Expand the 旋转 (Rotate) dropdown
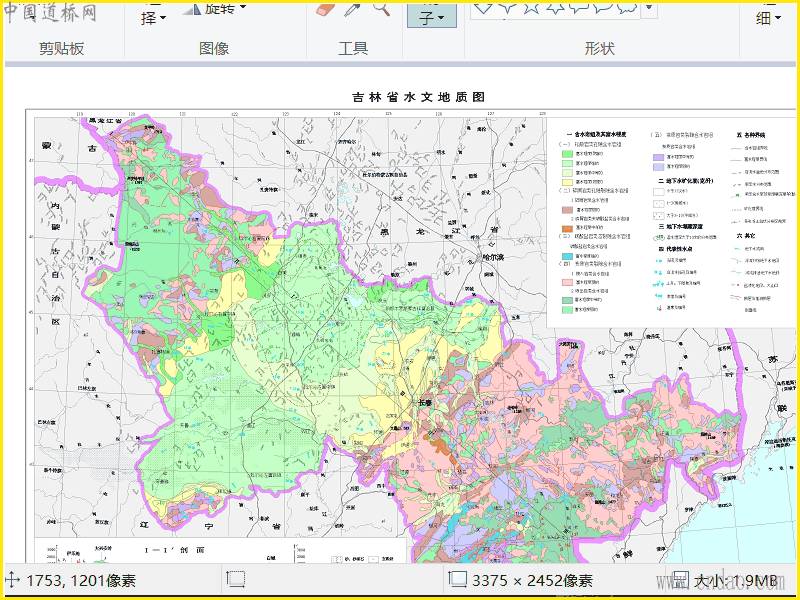The width and height of the screenshot is (800, 600). tap(242, 7)
